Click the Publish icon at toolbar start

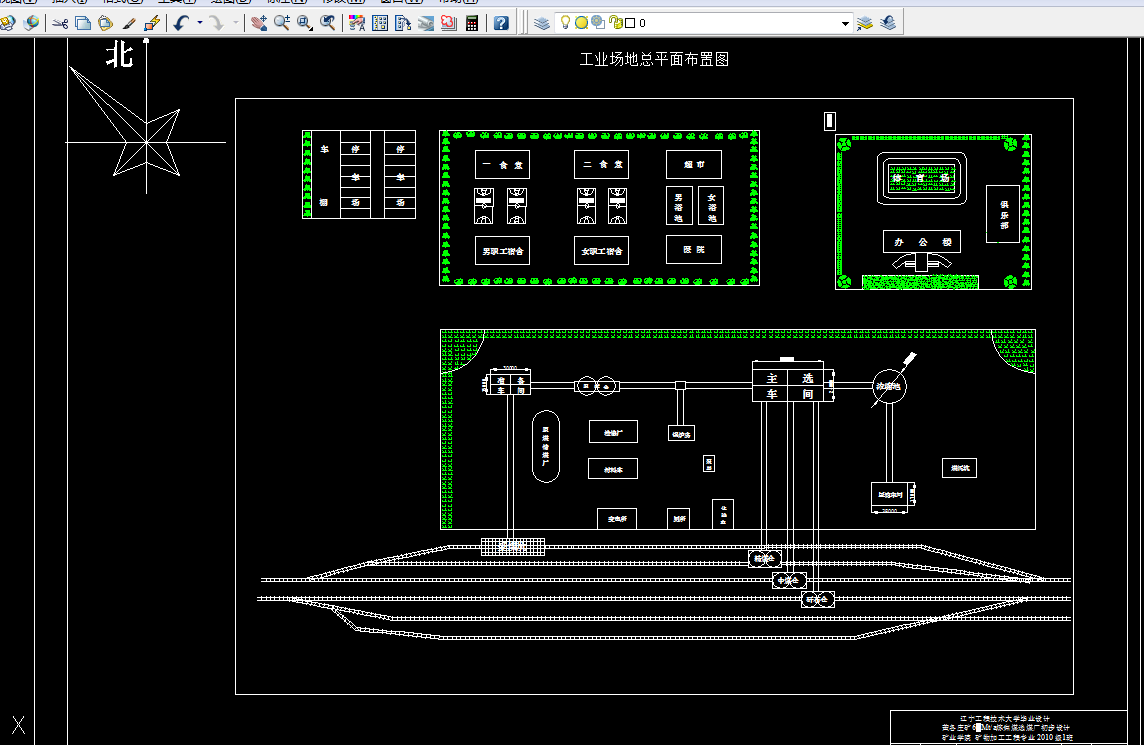[x=7, y=23]
